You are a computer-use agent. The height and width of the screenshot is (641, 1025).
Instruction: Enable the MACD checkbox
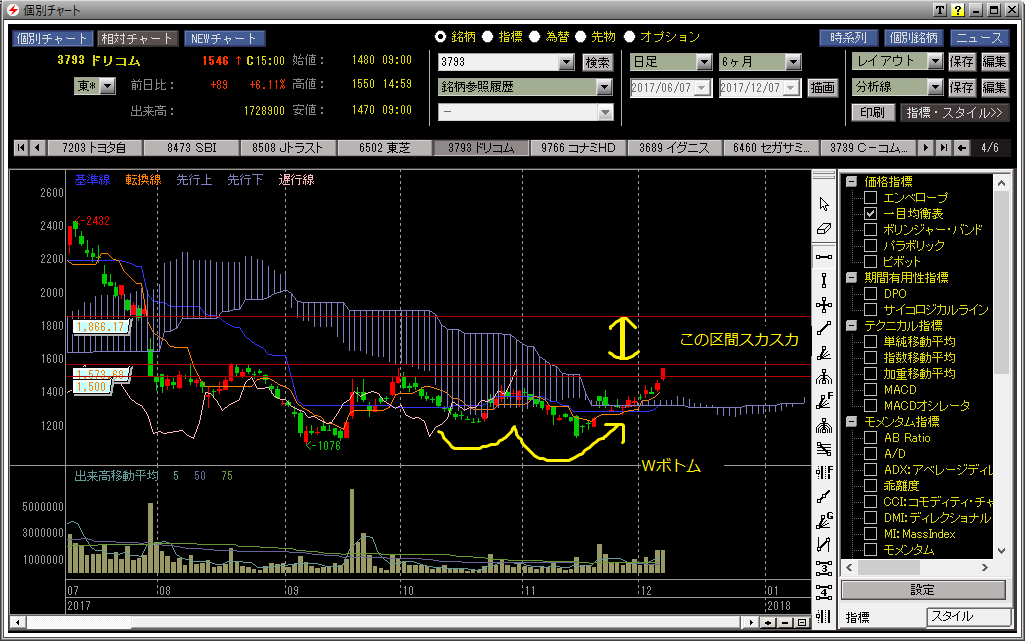click(870, 389)
